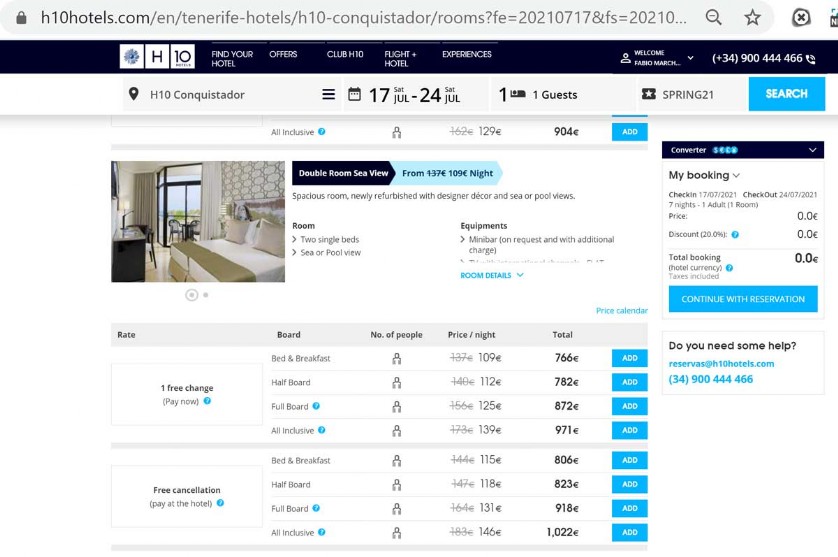Click the browser extension X circle icon
The height and width of the screenshot is (557, 838).
(x=801, y=18)
